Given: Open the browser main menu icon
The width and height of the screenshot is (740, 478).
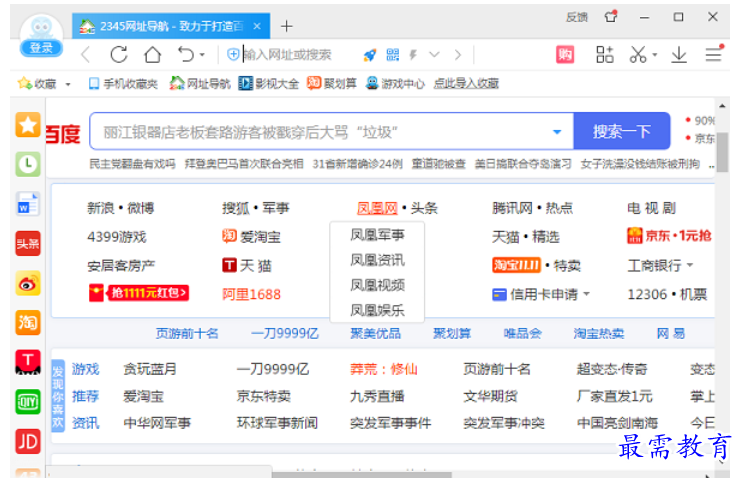Looking at the screenshot, I should [714, 54].
